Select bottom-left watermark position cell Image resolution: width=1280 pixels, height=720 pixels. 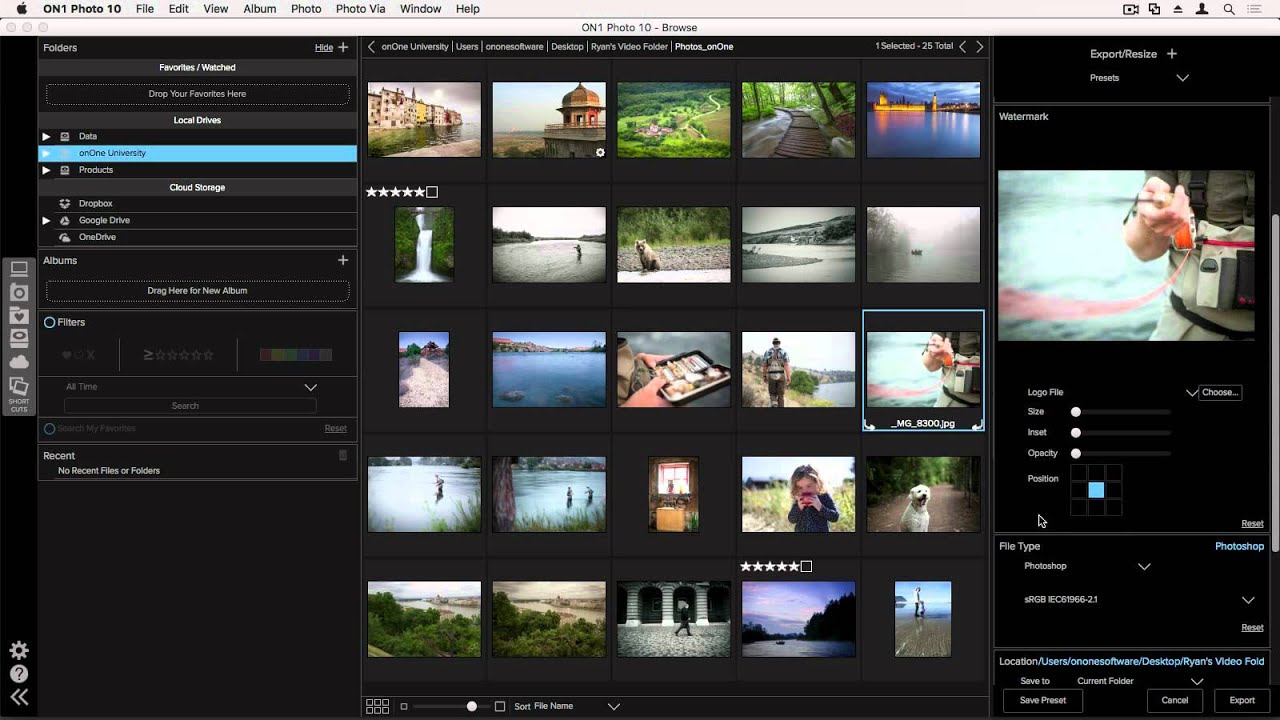click(x=1079, y=507)
